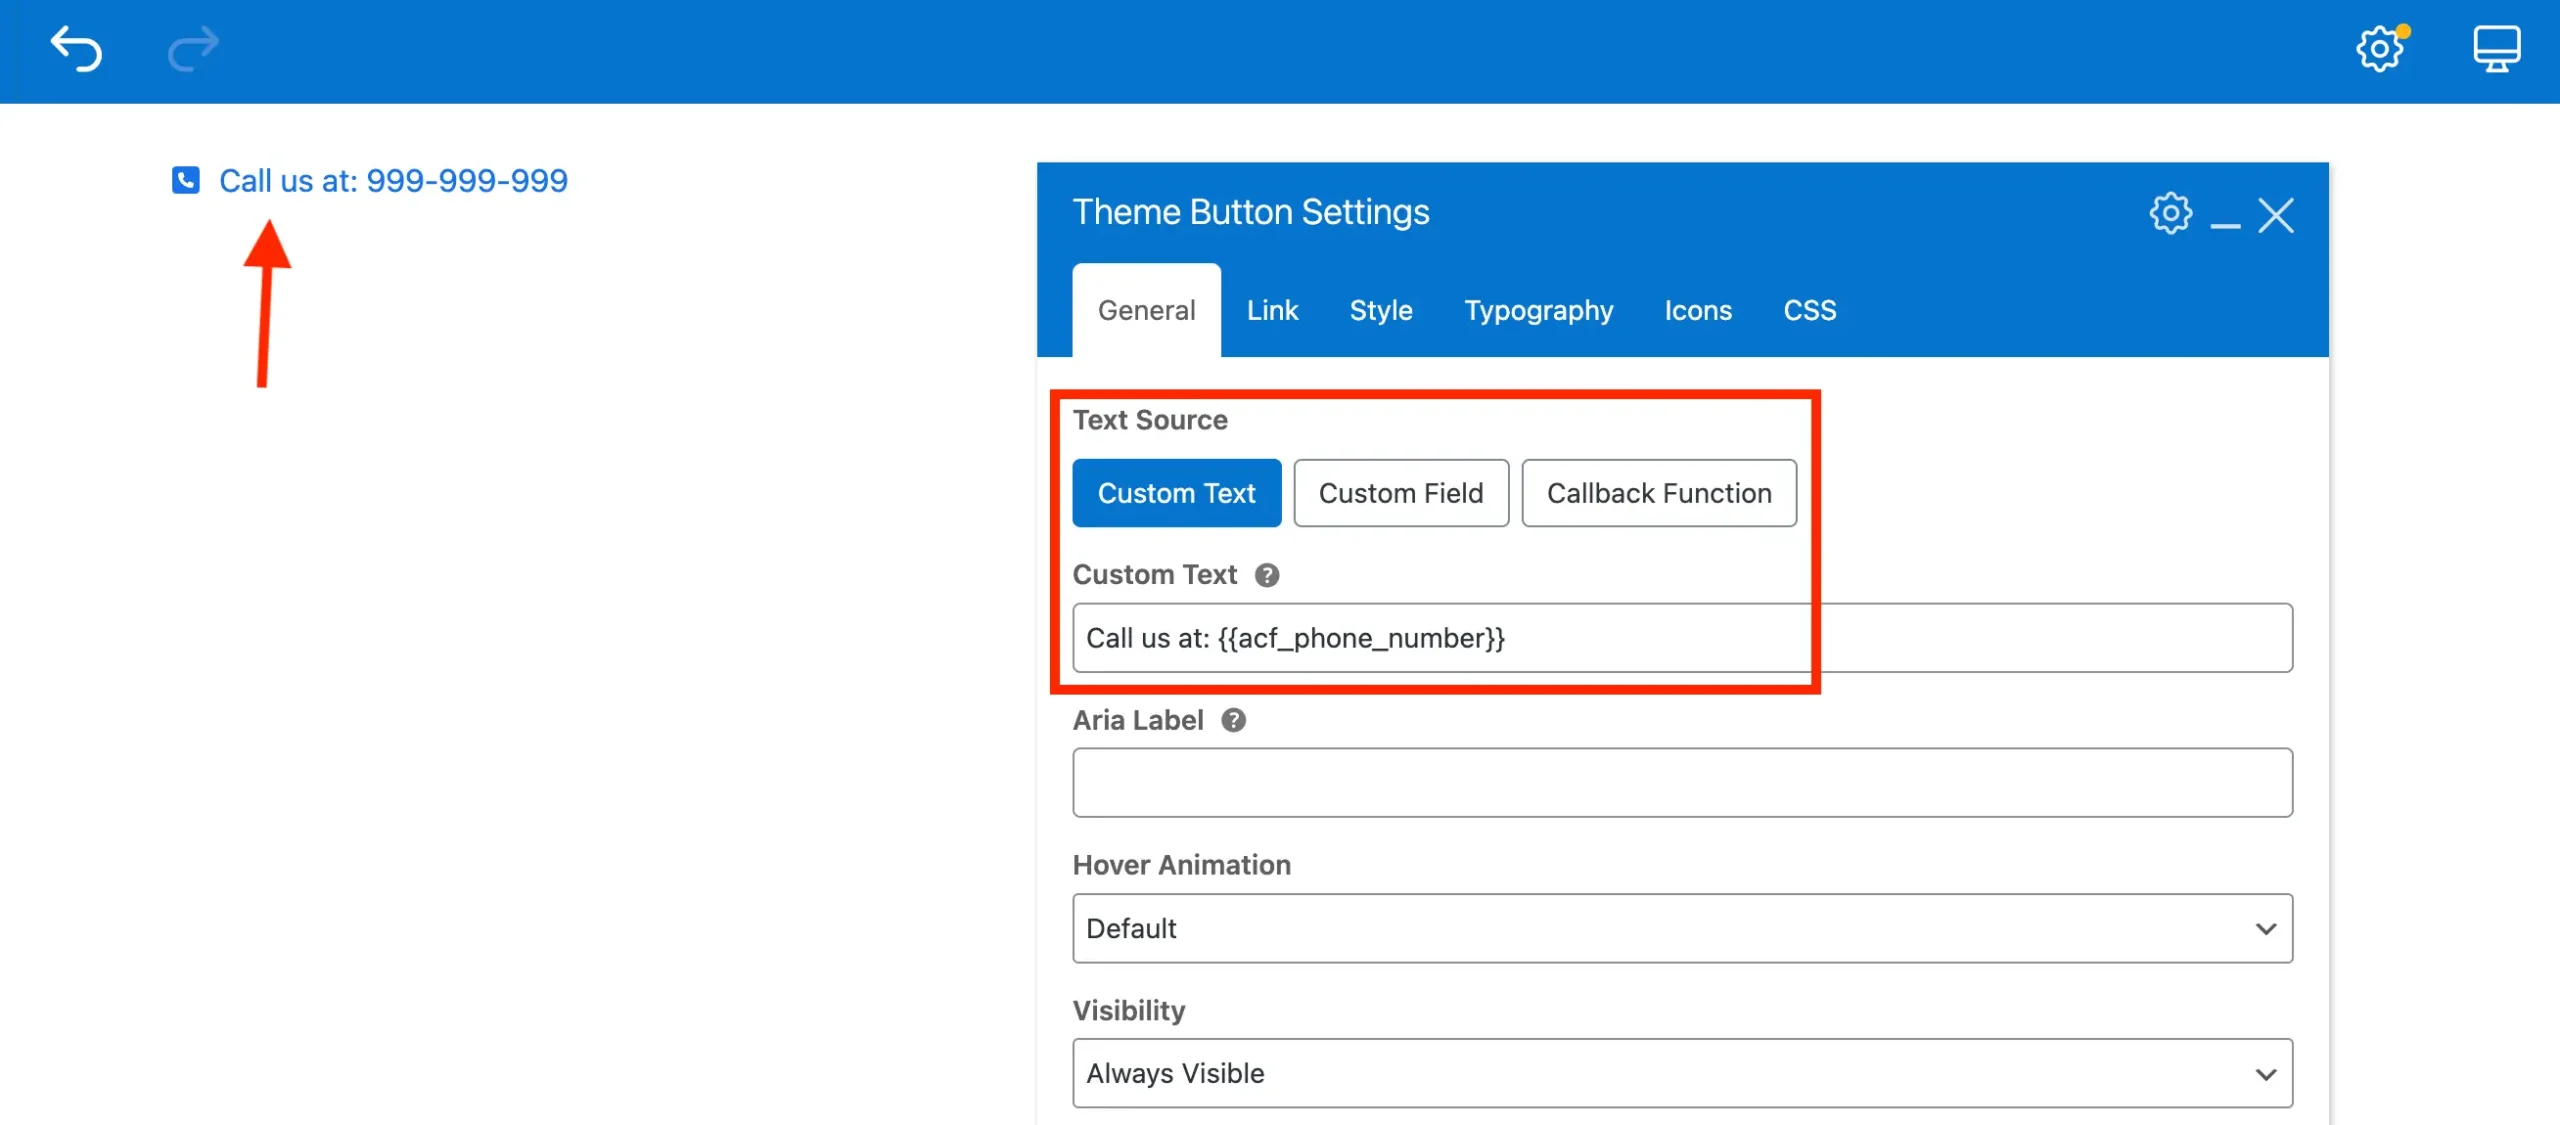Screen dimensions: 2560x1125
Task: Click the redo arrow icon
Action: point(193,49)
